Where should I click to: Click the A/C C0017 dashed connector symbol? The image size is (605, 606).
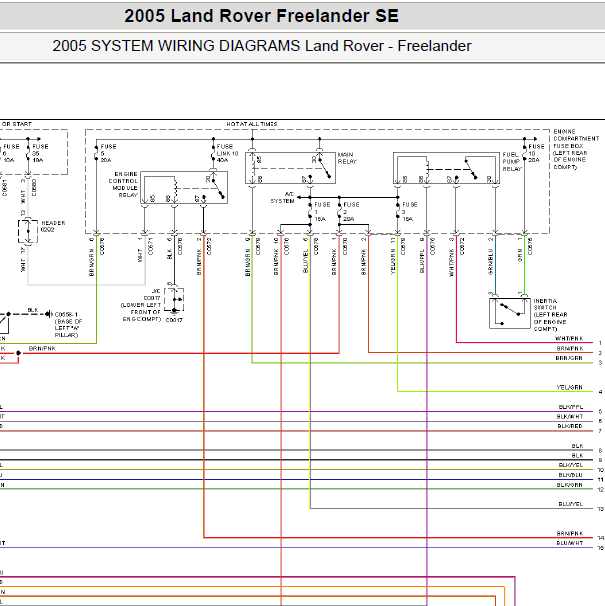(x=174, y=299)
